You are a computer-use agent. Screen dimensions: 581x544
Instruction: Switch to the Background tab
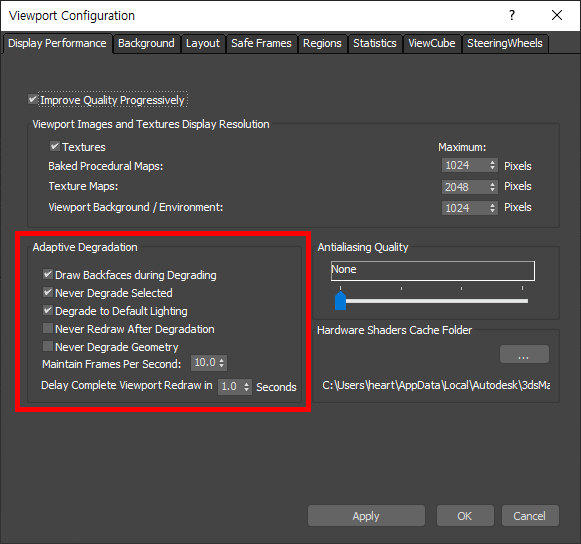(146, 43)
